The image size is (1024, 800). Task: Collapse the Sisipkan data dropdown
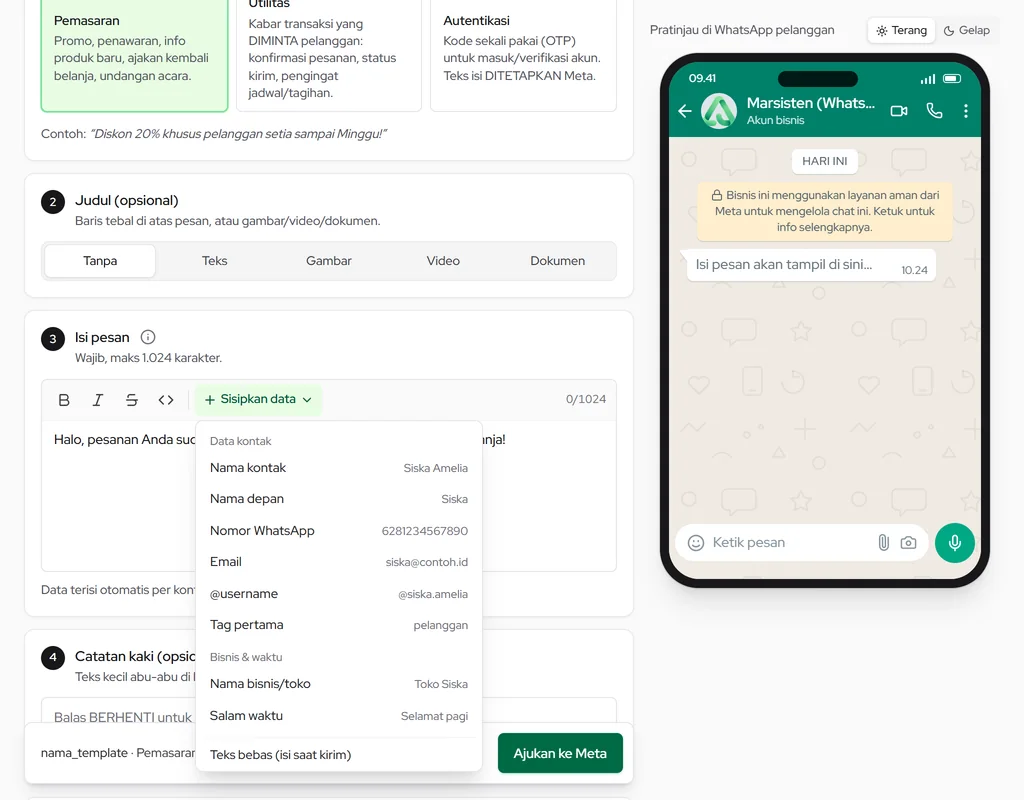click(258, 399)
